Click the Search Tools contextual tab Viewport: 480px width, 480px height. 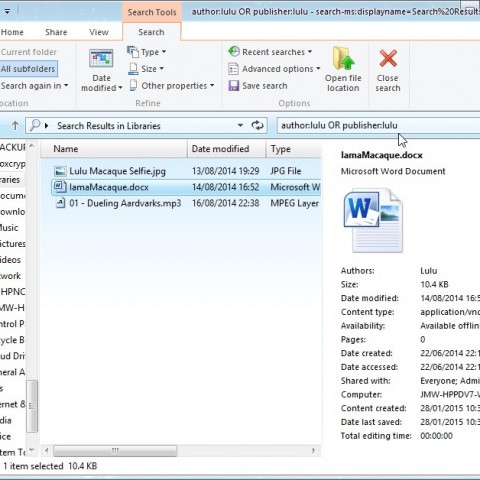click(x=152, y=12)
